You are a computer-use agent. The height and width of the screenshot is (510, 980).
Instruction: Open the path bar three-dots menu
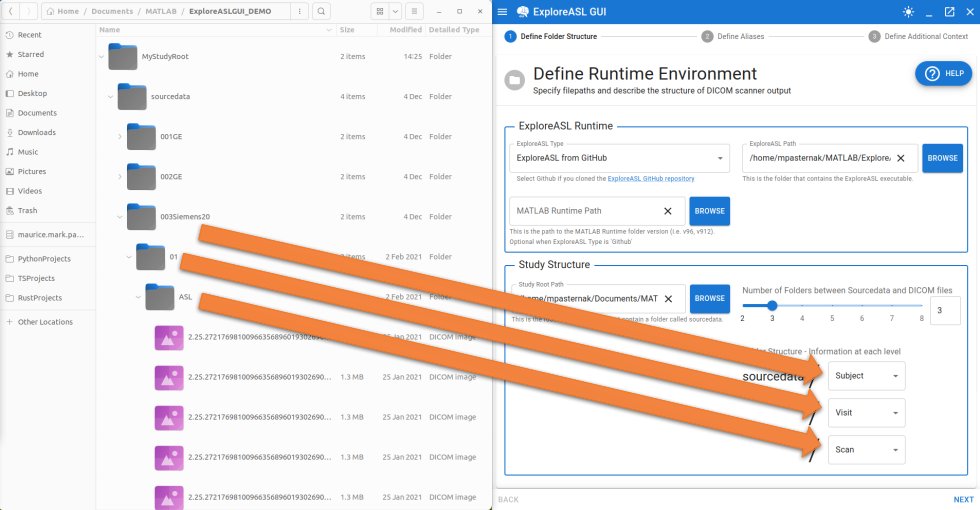pos(300,11)
